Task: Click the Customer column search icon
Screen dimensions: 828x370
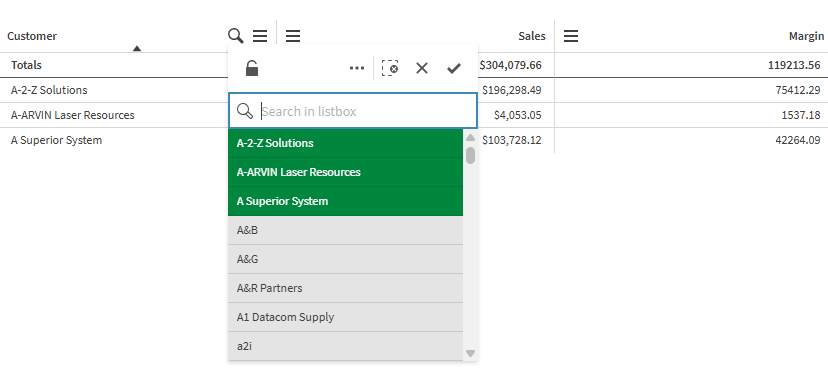Action: pos(236,36)
